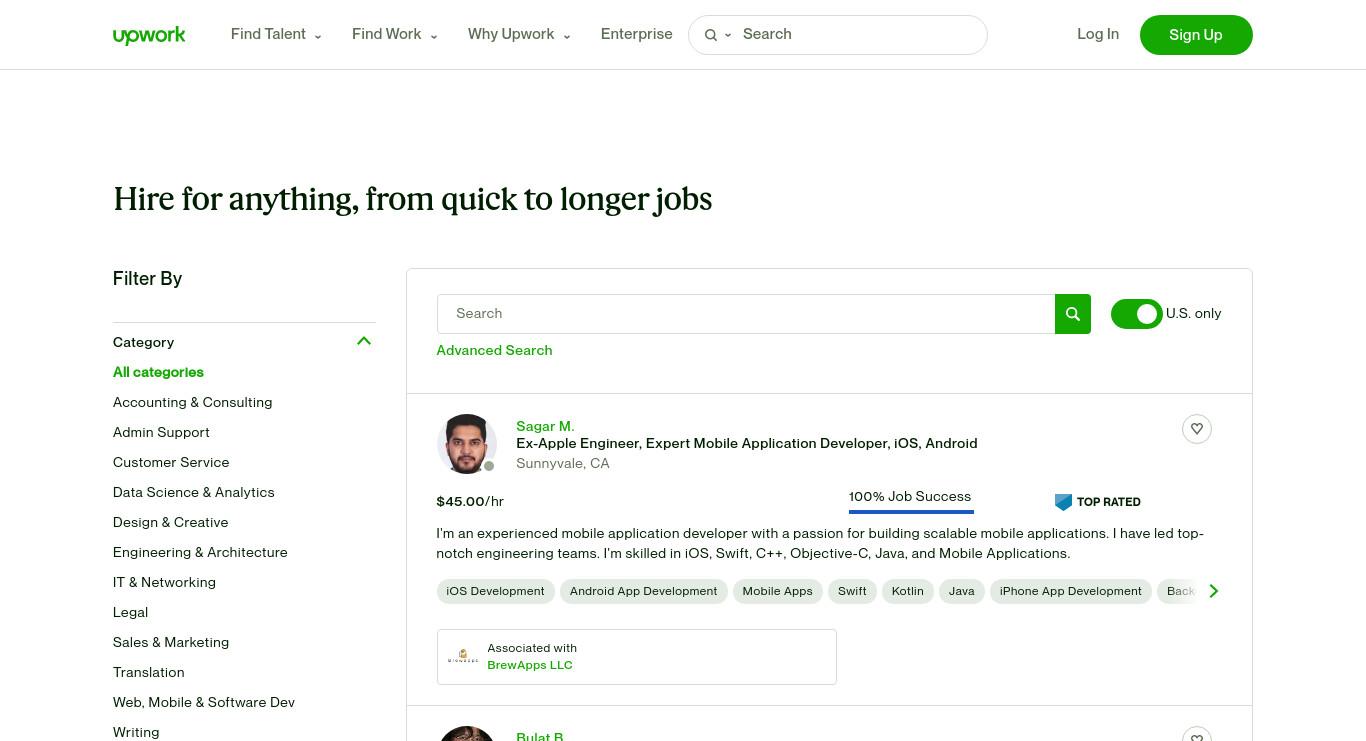Select the Design & Creative category

point(170,522)
